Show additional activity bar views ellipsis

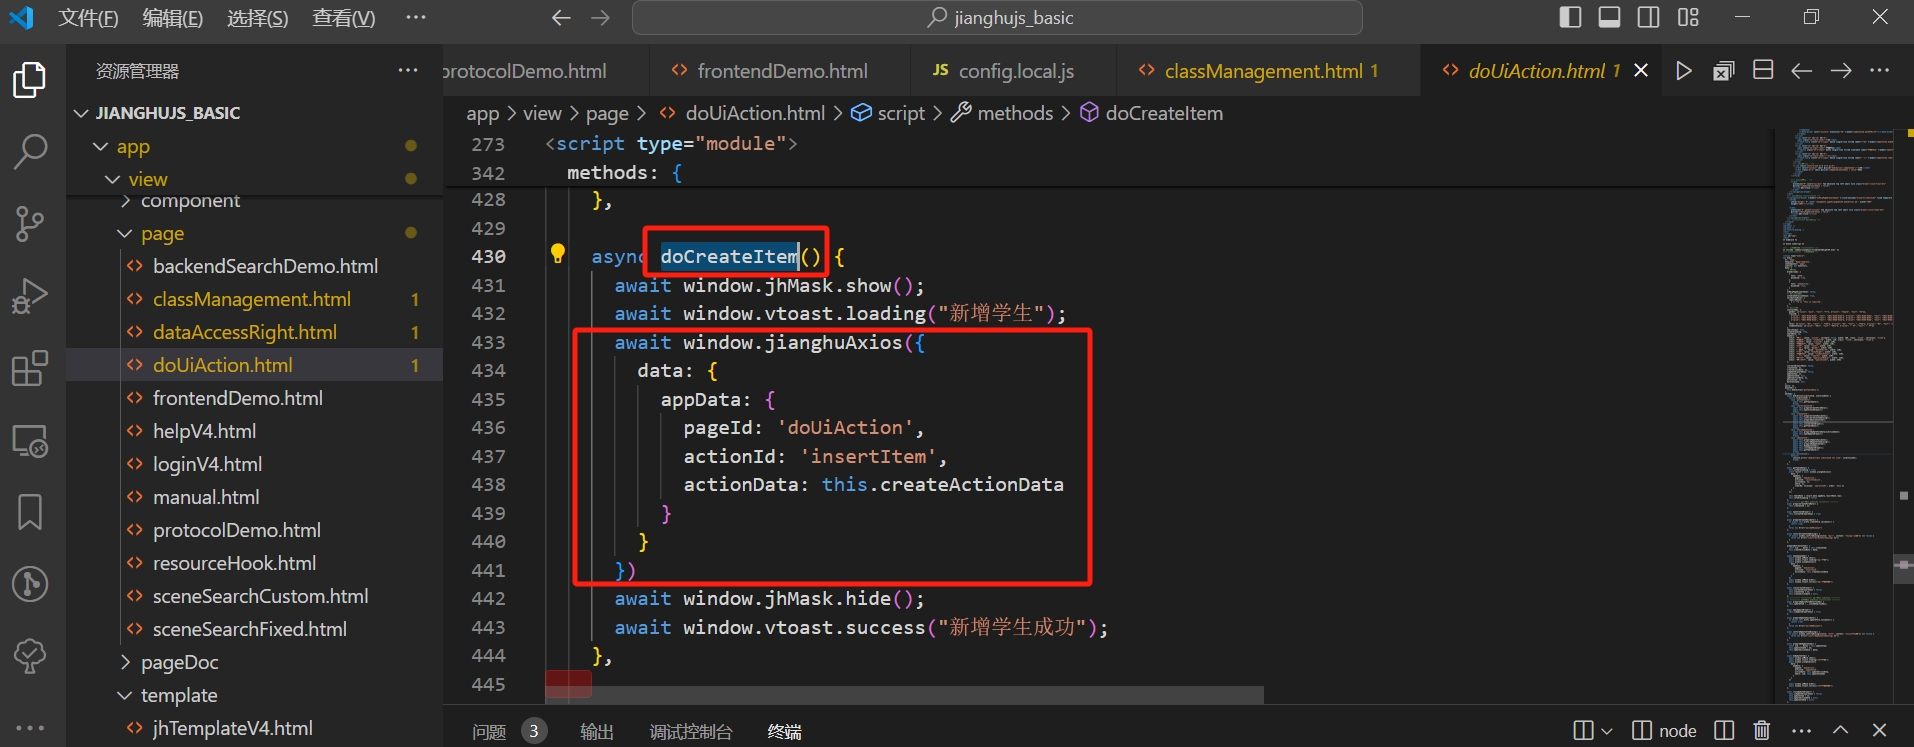pyautogui.click(x=30, y=727)
